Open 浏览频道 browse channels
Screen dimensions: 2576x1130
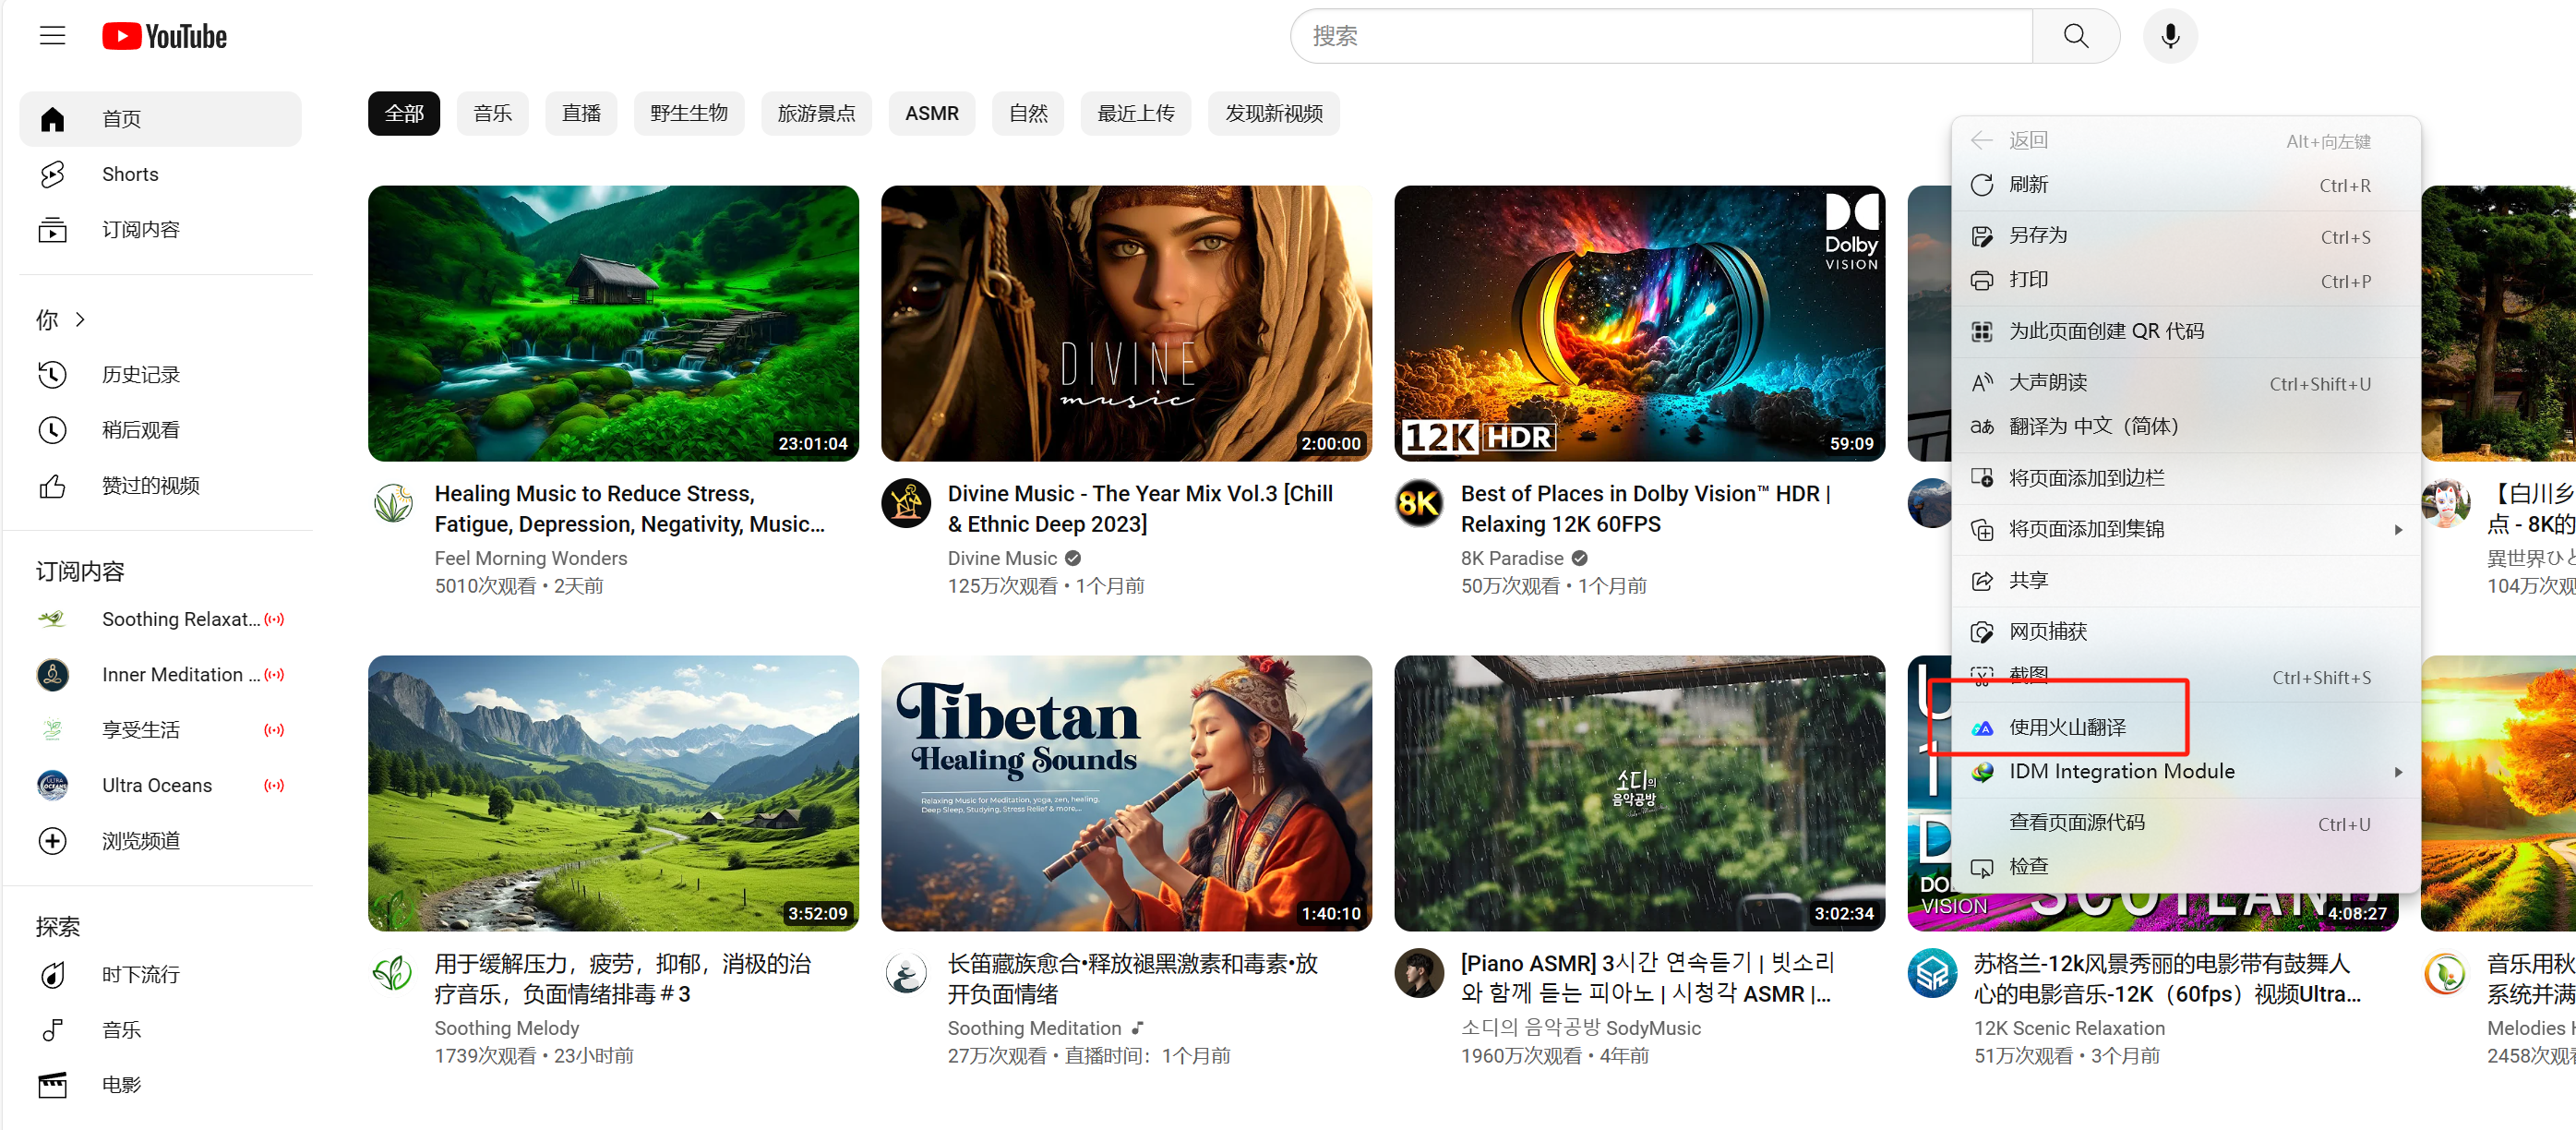click(160, 840)
